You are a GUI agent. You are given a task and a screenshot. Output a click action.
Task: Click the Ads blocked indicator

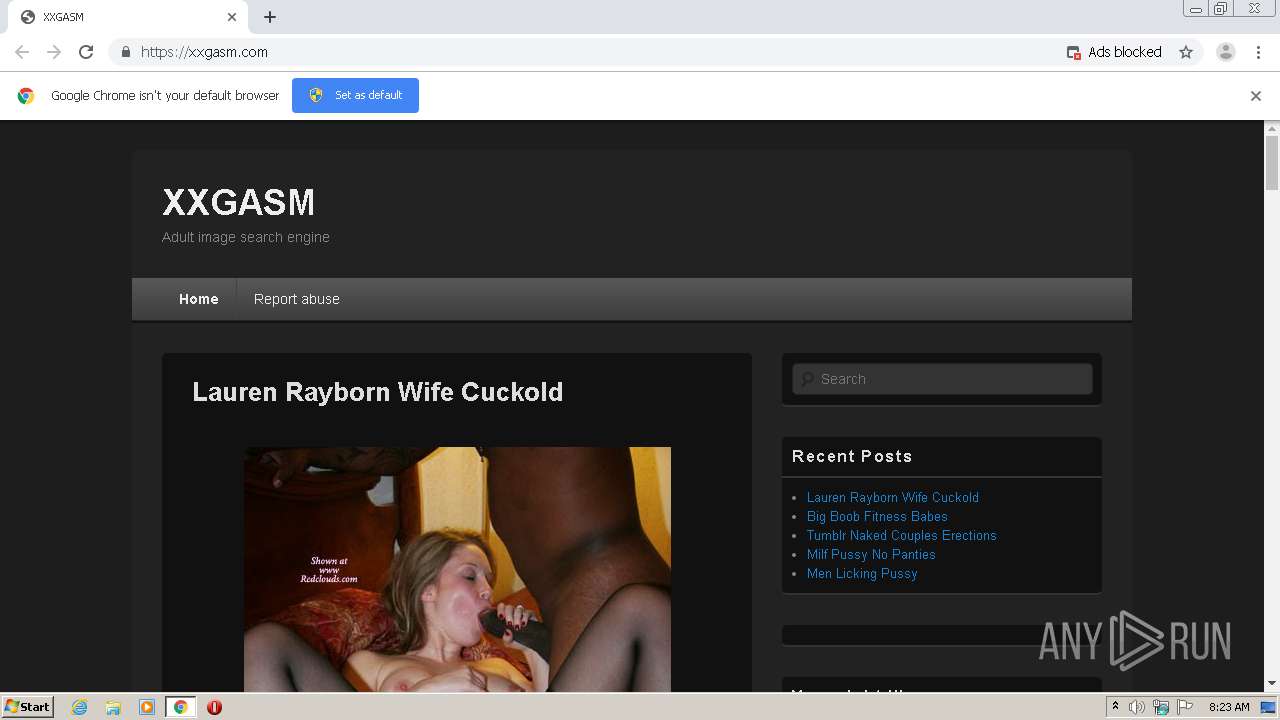(1114, 52)
